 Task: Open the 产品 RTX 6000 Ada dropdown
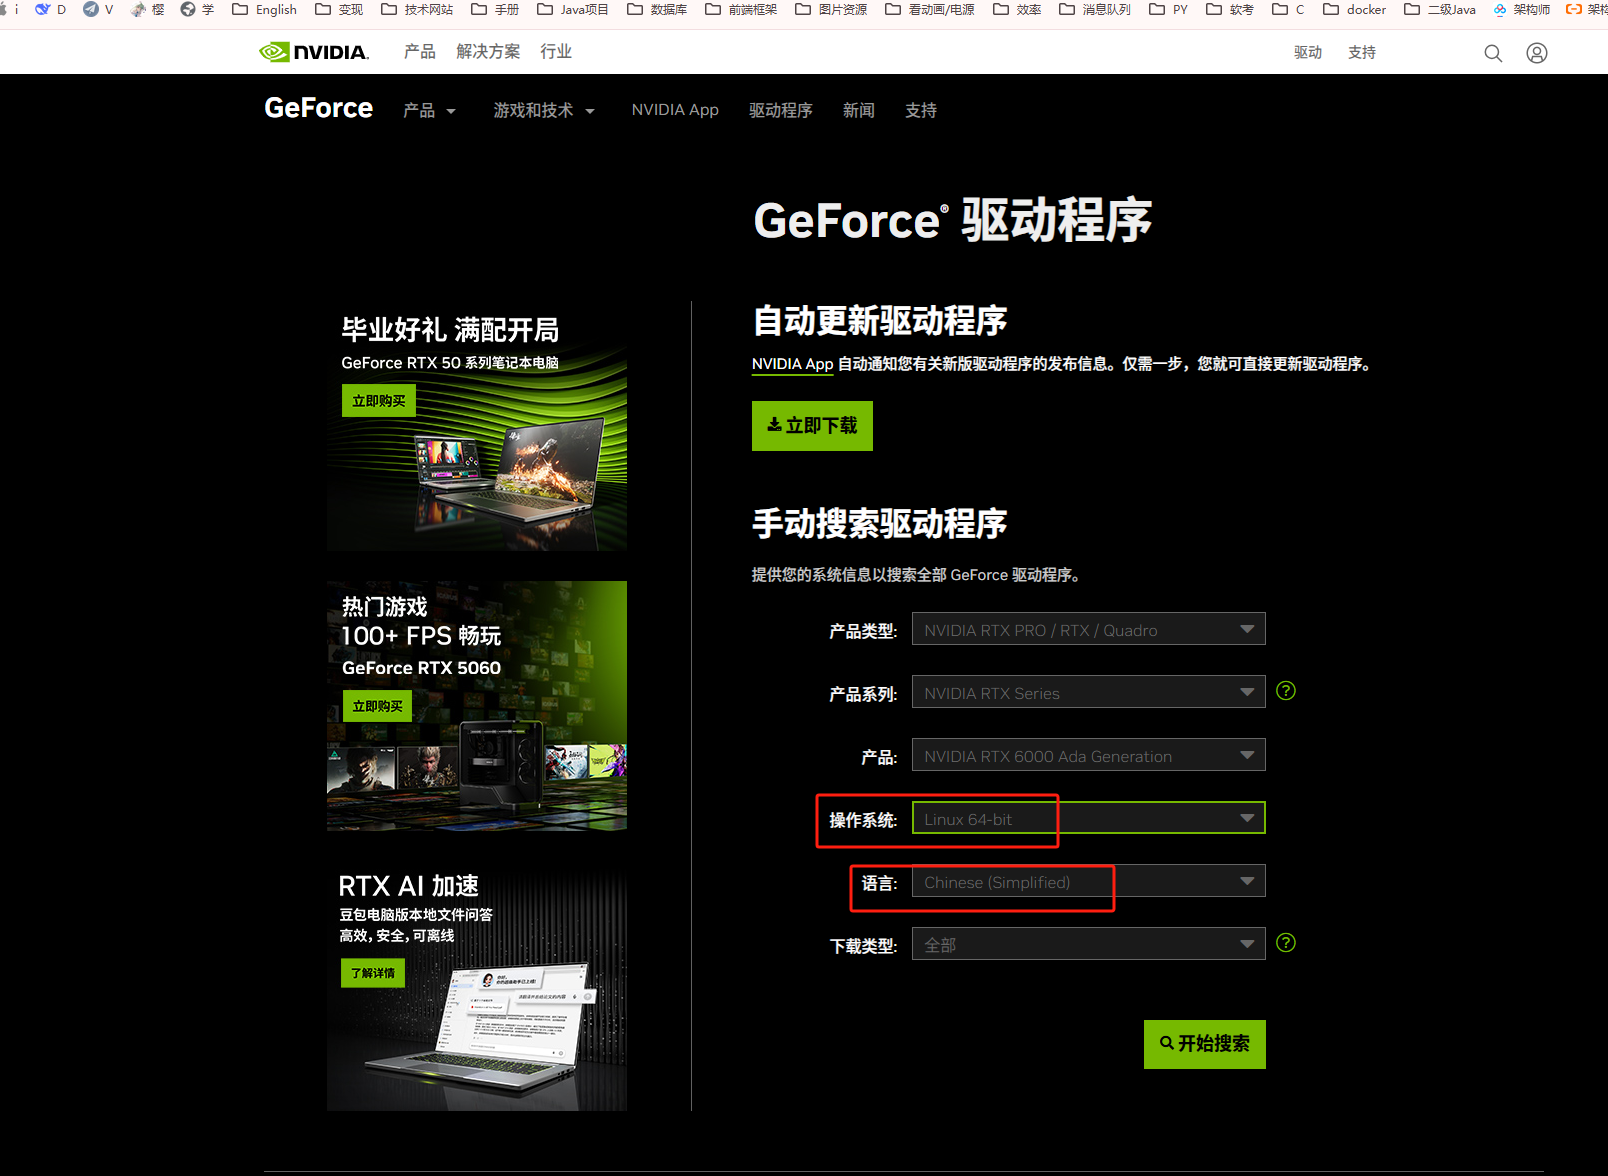coord(1088,756)
